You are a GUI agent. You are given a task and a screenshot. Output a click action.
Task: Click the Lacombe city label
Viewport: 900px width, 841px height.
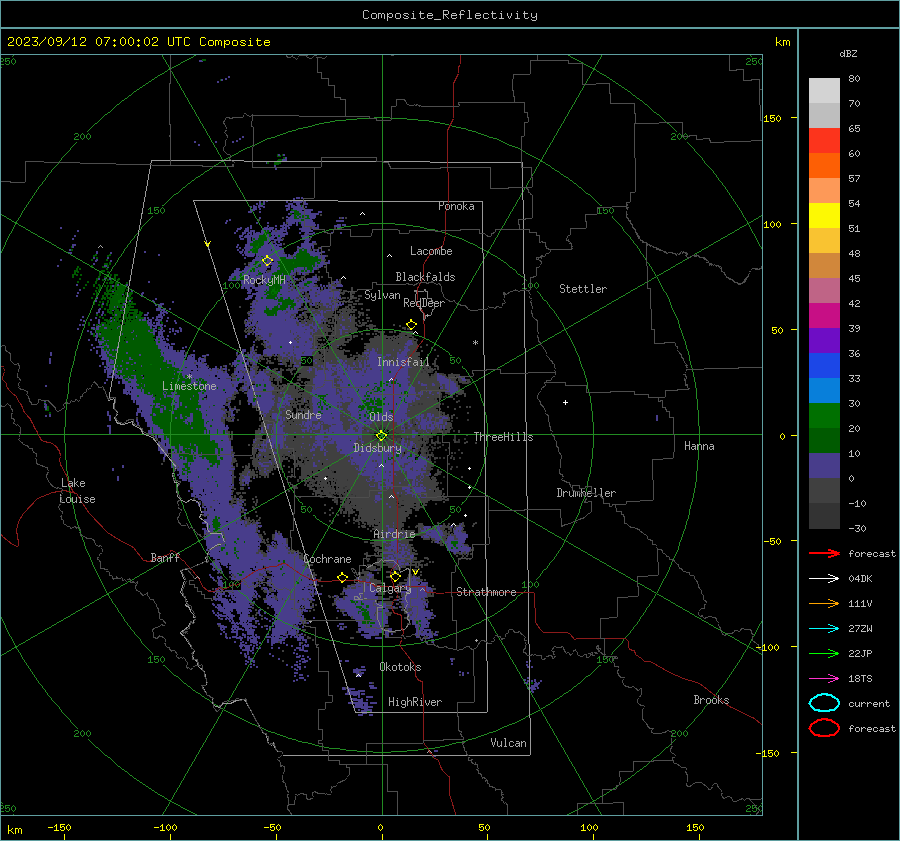(431, 251)
